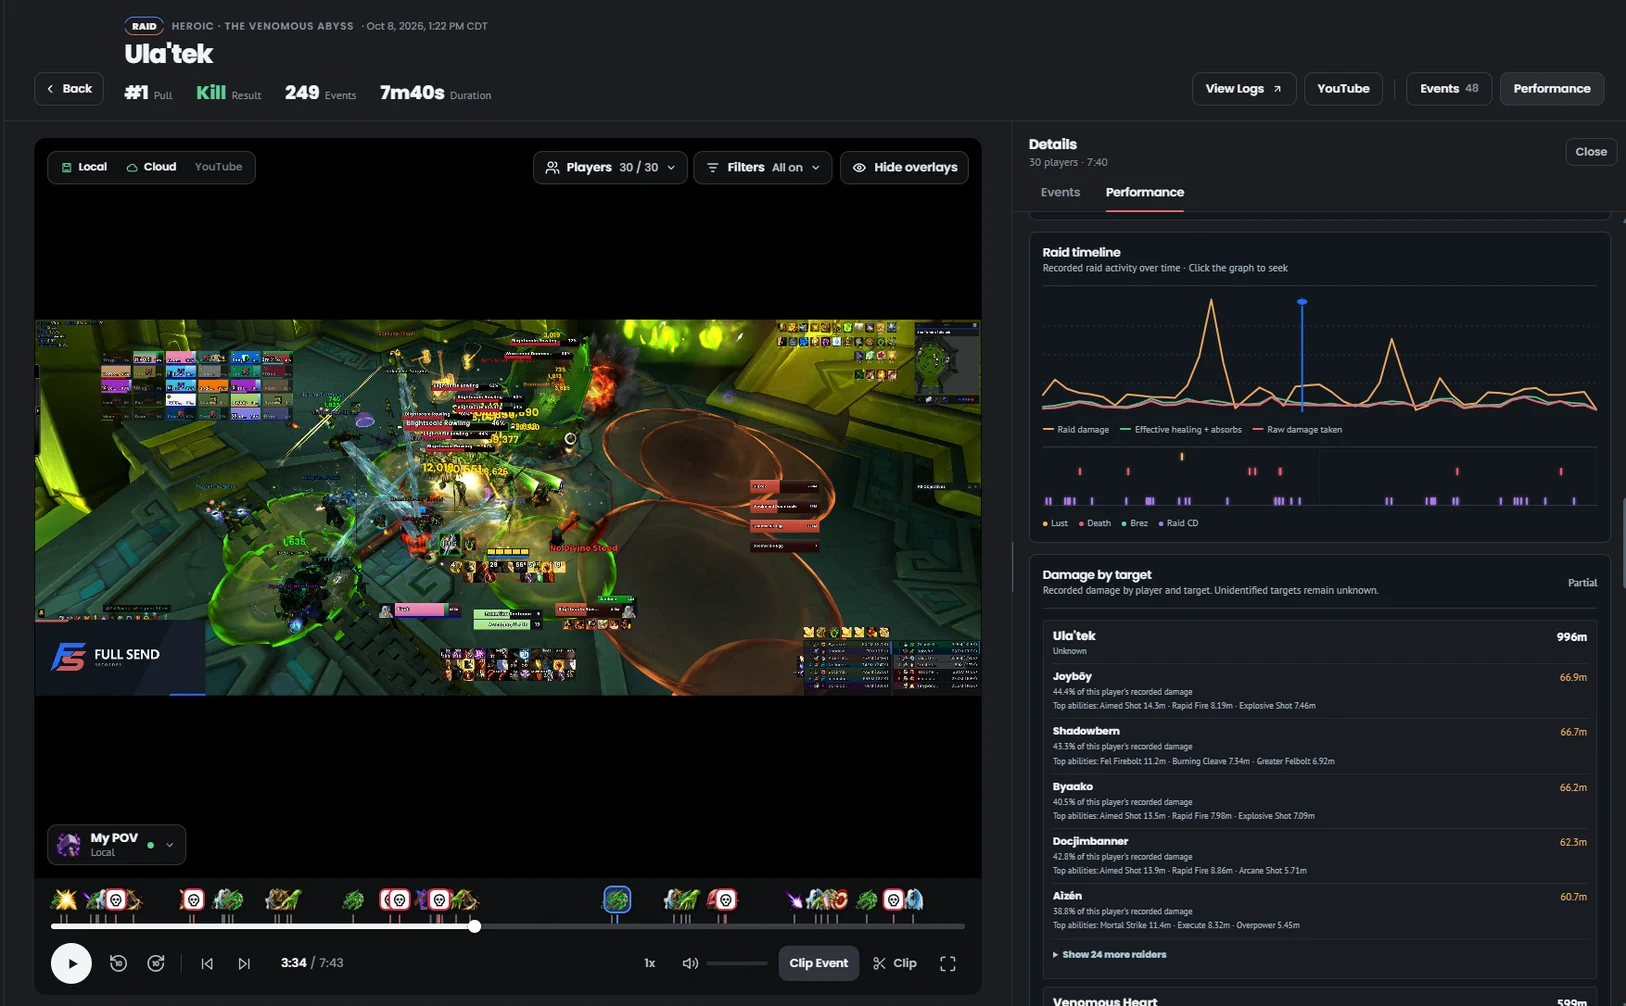Click the video seek bar handle
This screenshot has height=1006, width=1626.
[475, 926]
